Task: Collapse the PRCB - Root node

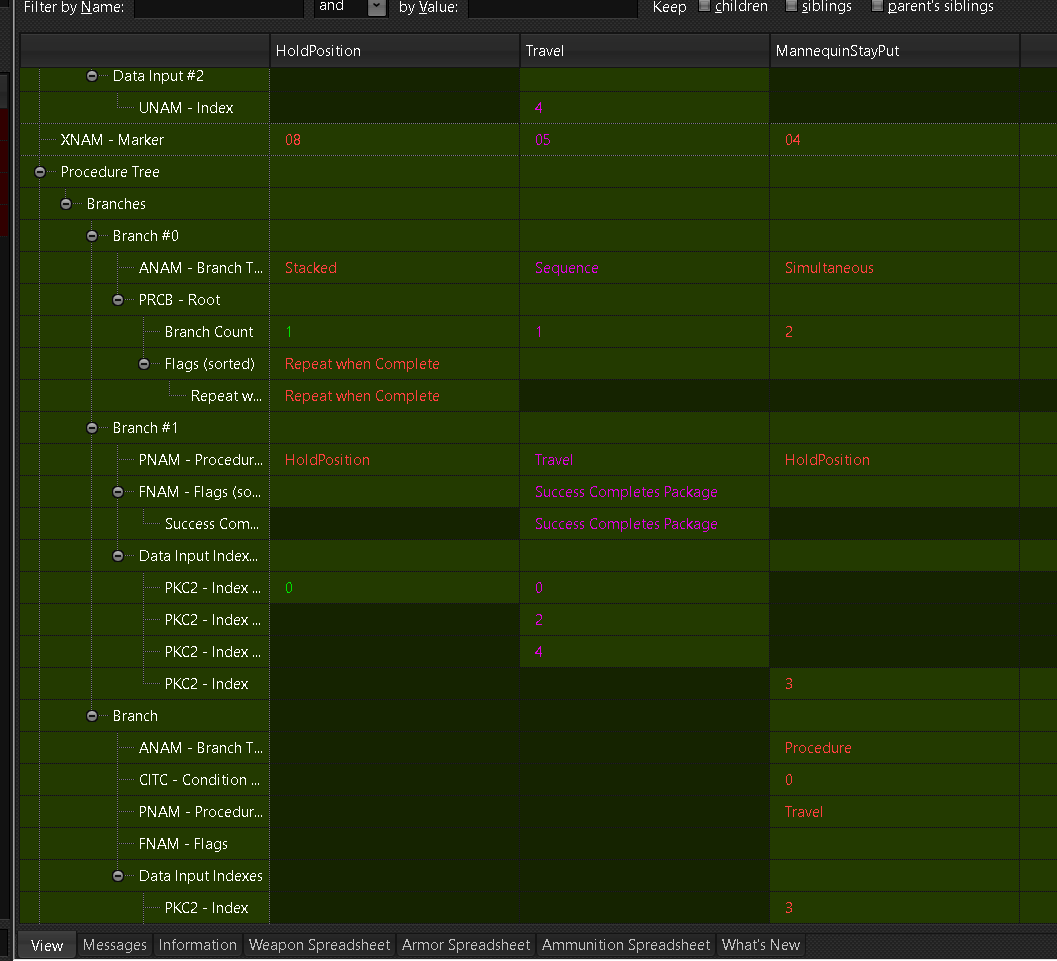Action: click(x=118, y=300)
